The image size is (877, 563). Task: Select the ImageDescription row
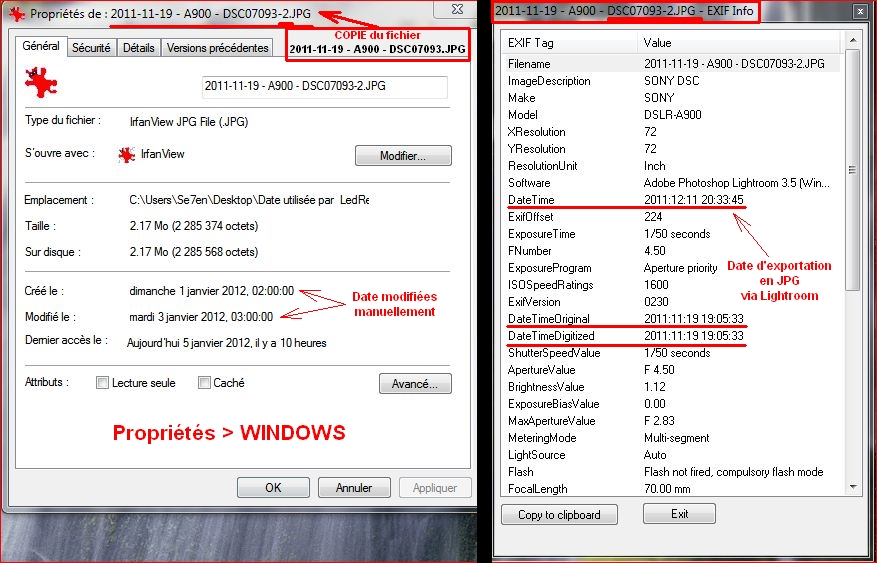click(671, 81)
